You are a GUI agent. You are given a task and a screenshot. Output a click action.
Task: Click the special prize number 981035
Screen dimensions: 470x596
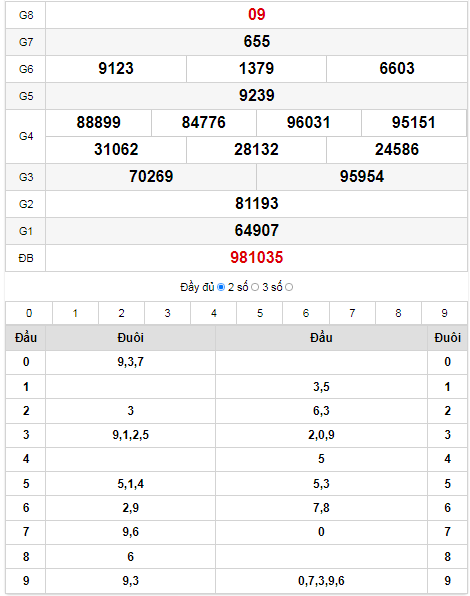coord(256,258)
